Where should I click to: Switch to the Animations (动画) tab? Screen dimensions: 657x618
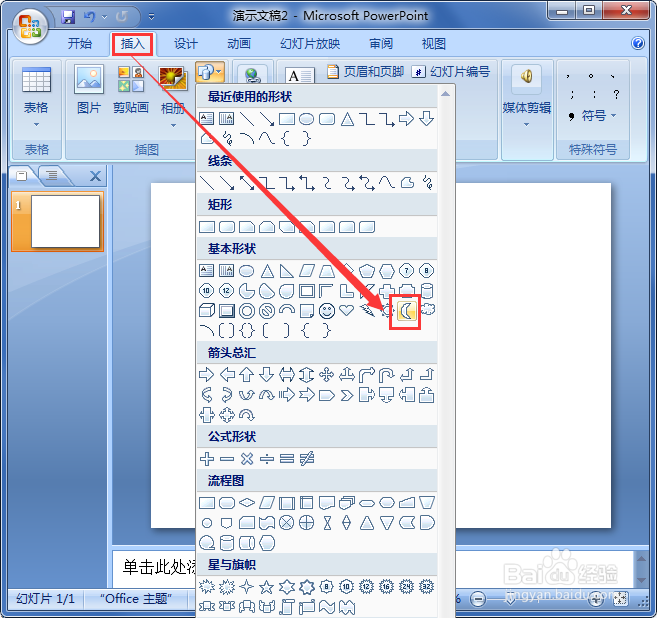coord(239,44)
